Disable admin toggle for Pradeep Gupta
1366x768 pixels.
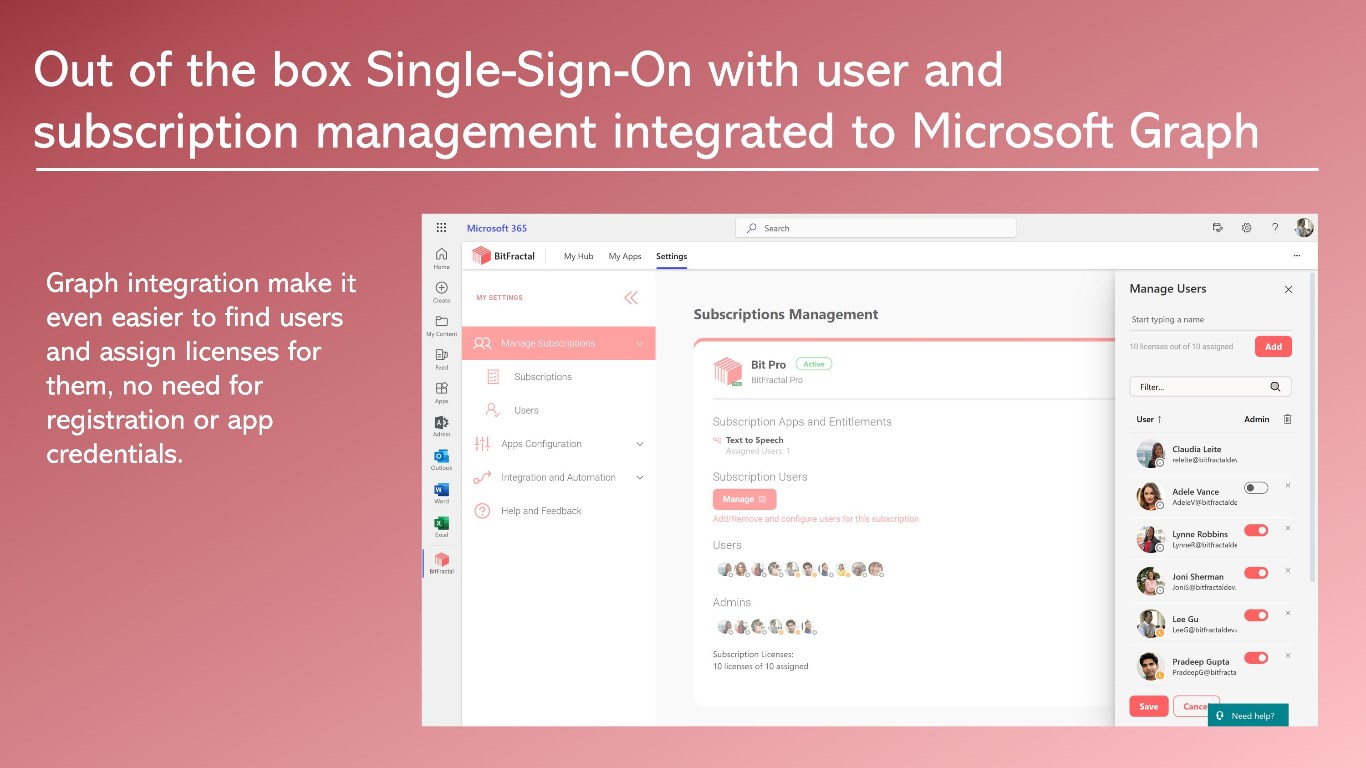(1256, 658)
